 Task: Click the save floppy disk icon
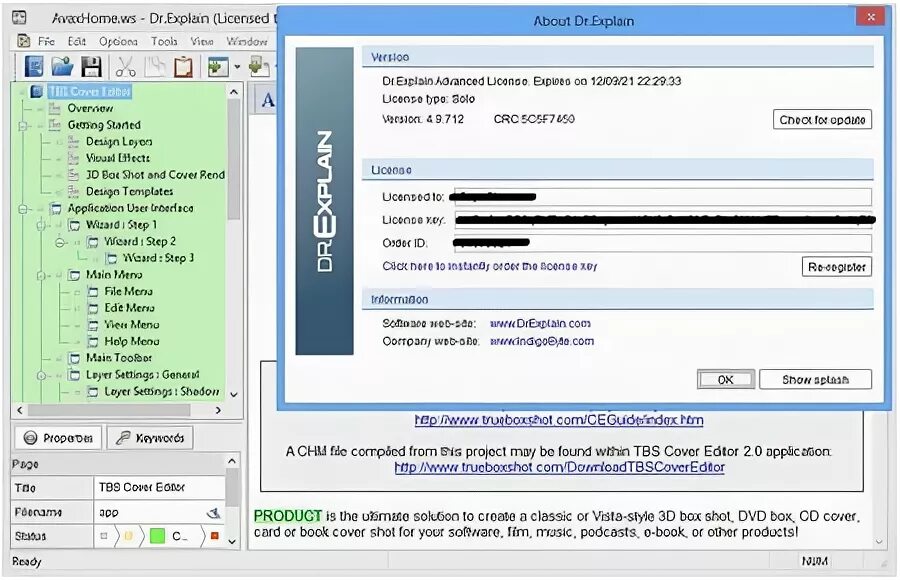point(91,67)
